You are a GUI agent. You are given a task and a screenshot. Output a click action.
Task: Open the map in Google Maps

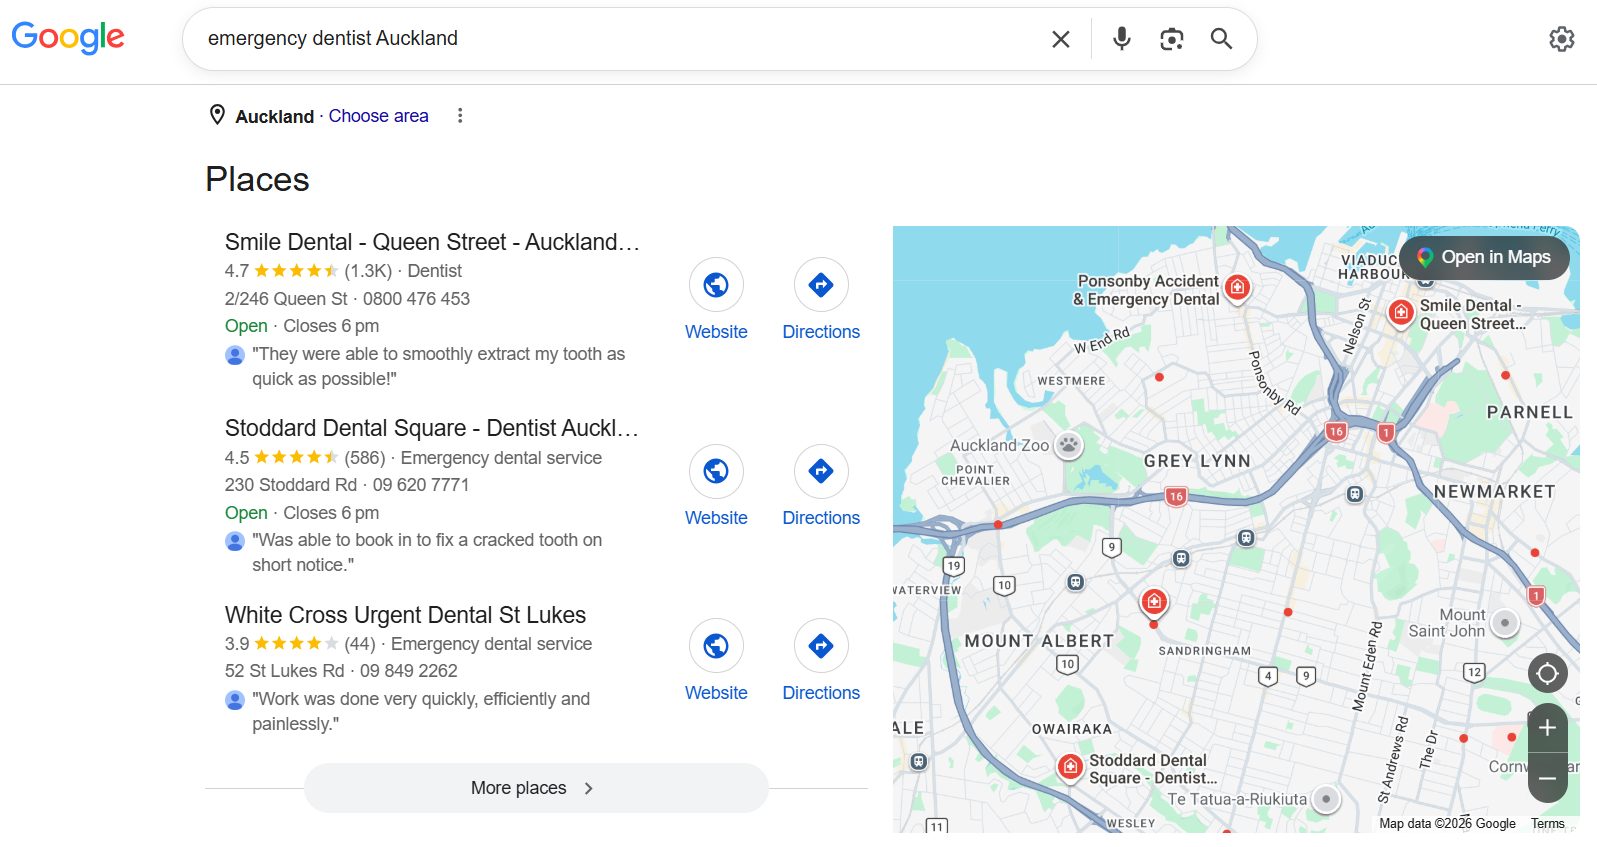pos(1484,257)
